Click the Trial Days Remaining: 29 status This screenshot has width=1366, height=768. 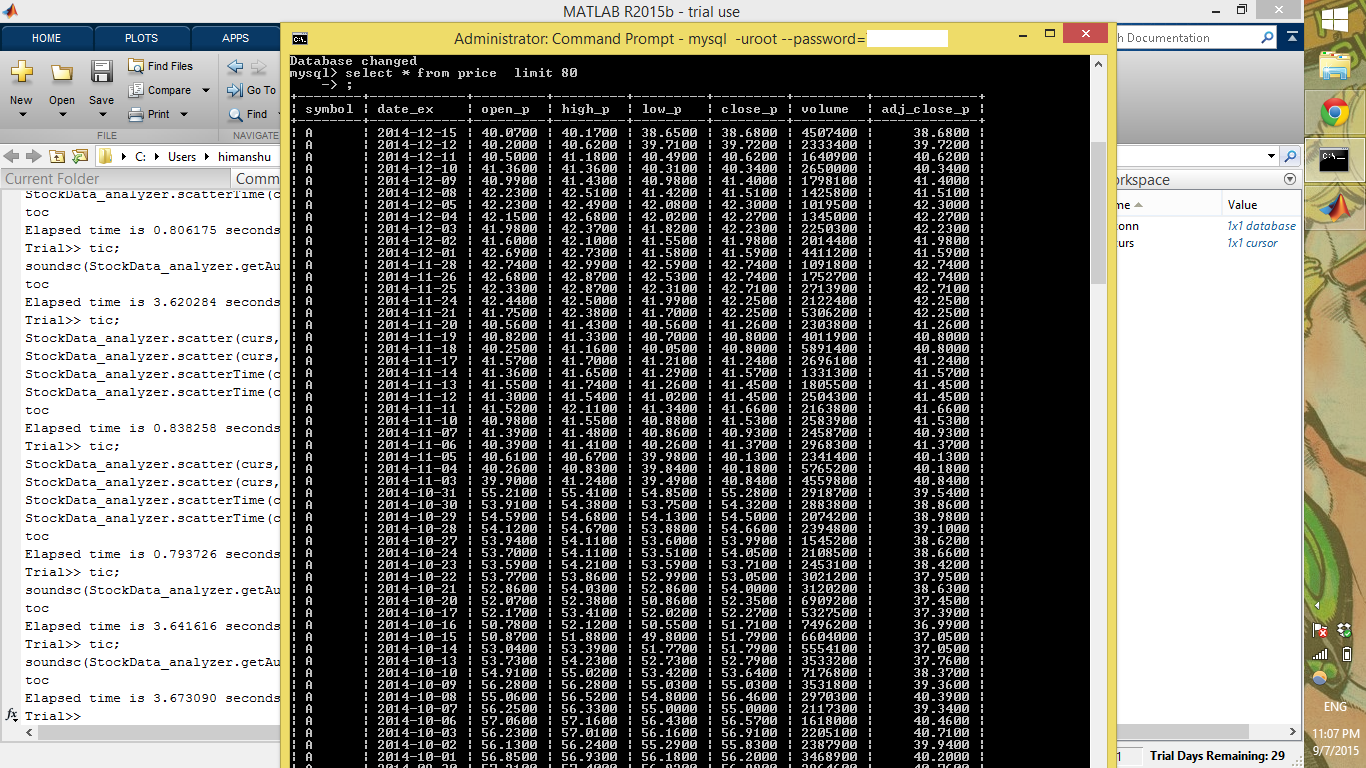pos(1217,756)
